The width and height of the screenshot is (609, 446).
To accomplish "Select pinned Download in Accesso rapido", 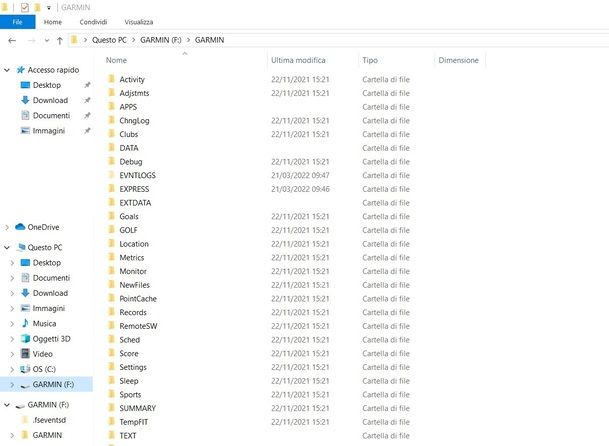I will click(50, 100).
